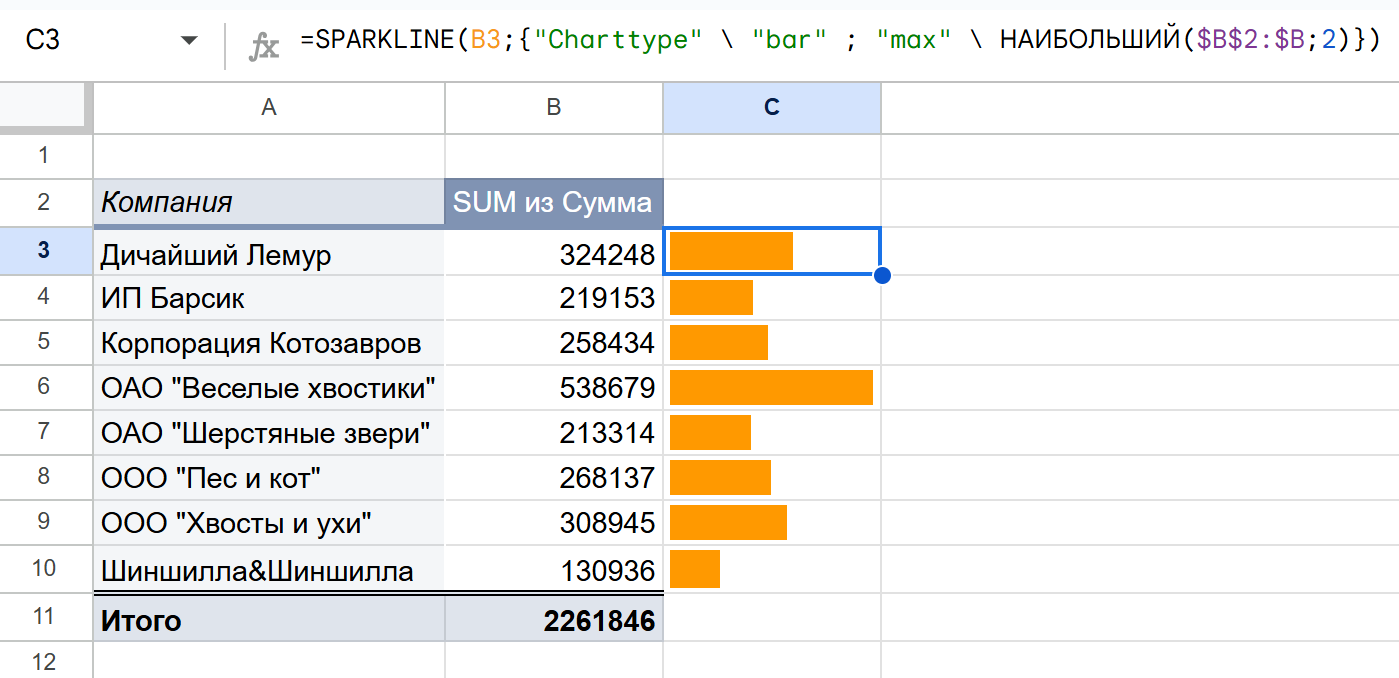Click the "SUM из Сумма" header cell
Viewport: 1399px width, 678px height.
click(553, 203)
